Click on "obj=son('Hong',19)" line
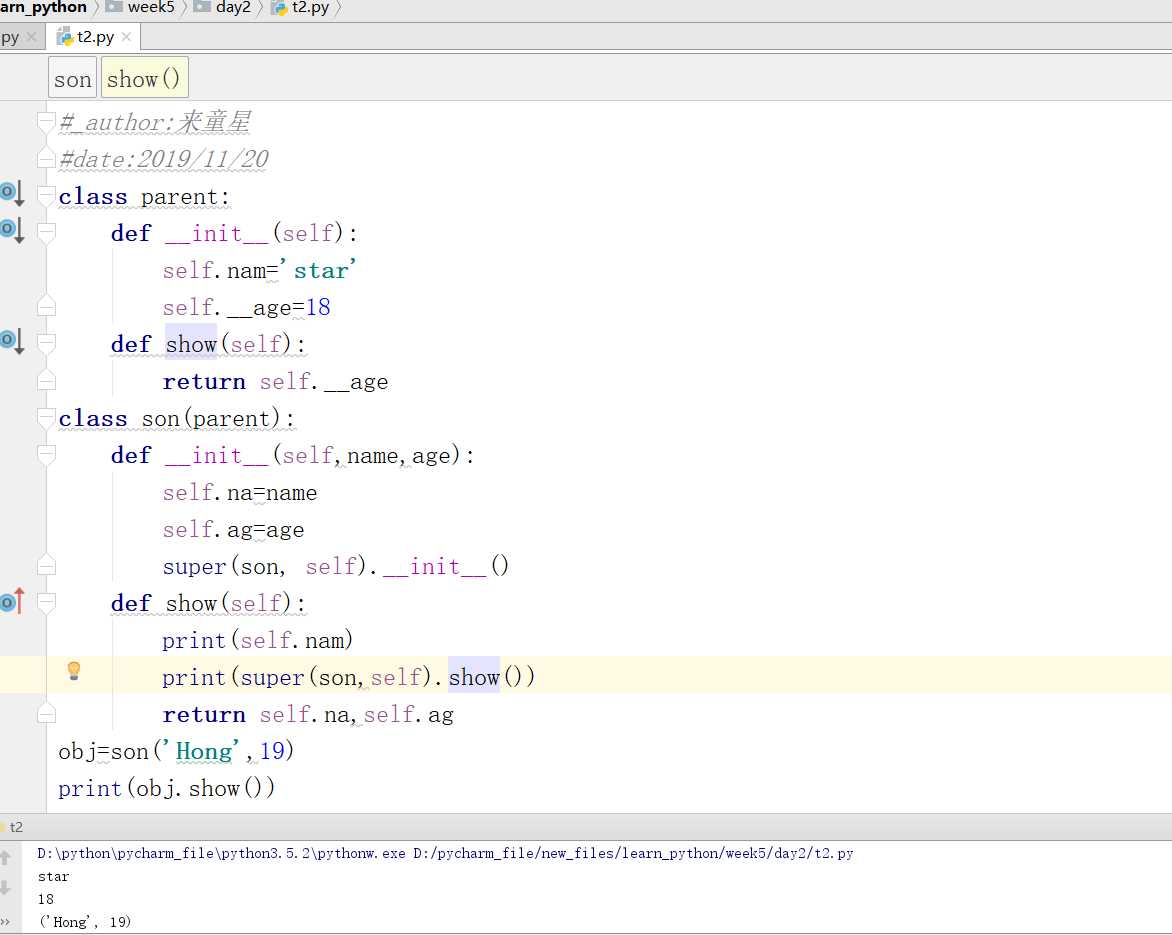This screenshot has height=935, width=1172. pyautogui.click(x=176, y=750)
